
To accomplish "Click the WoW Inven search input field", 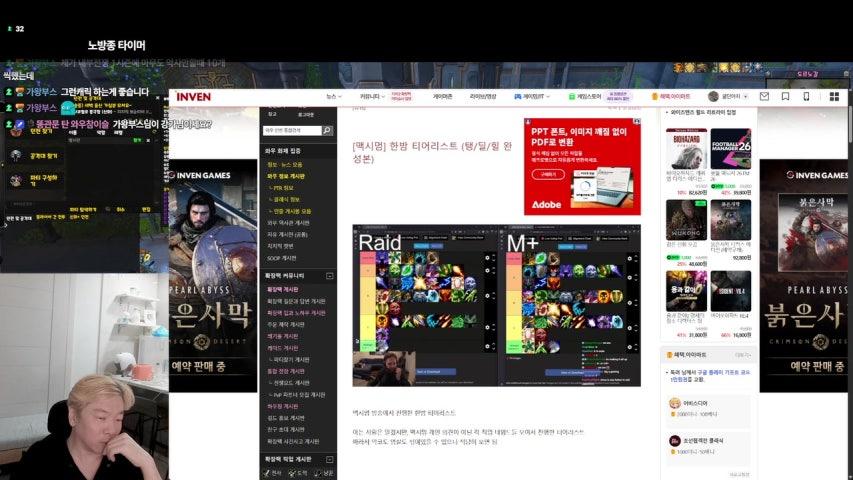I will (x=293, y=131).
